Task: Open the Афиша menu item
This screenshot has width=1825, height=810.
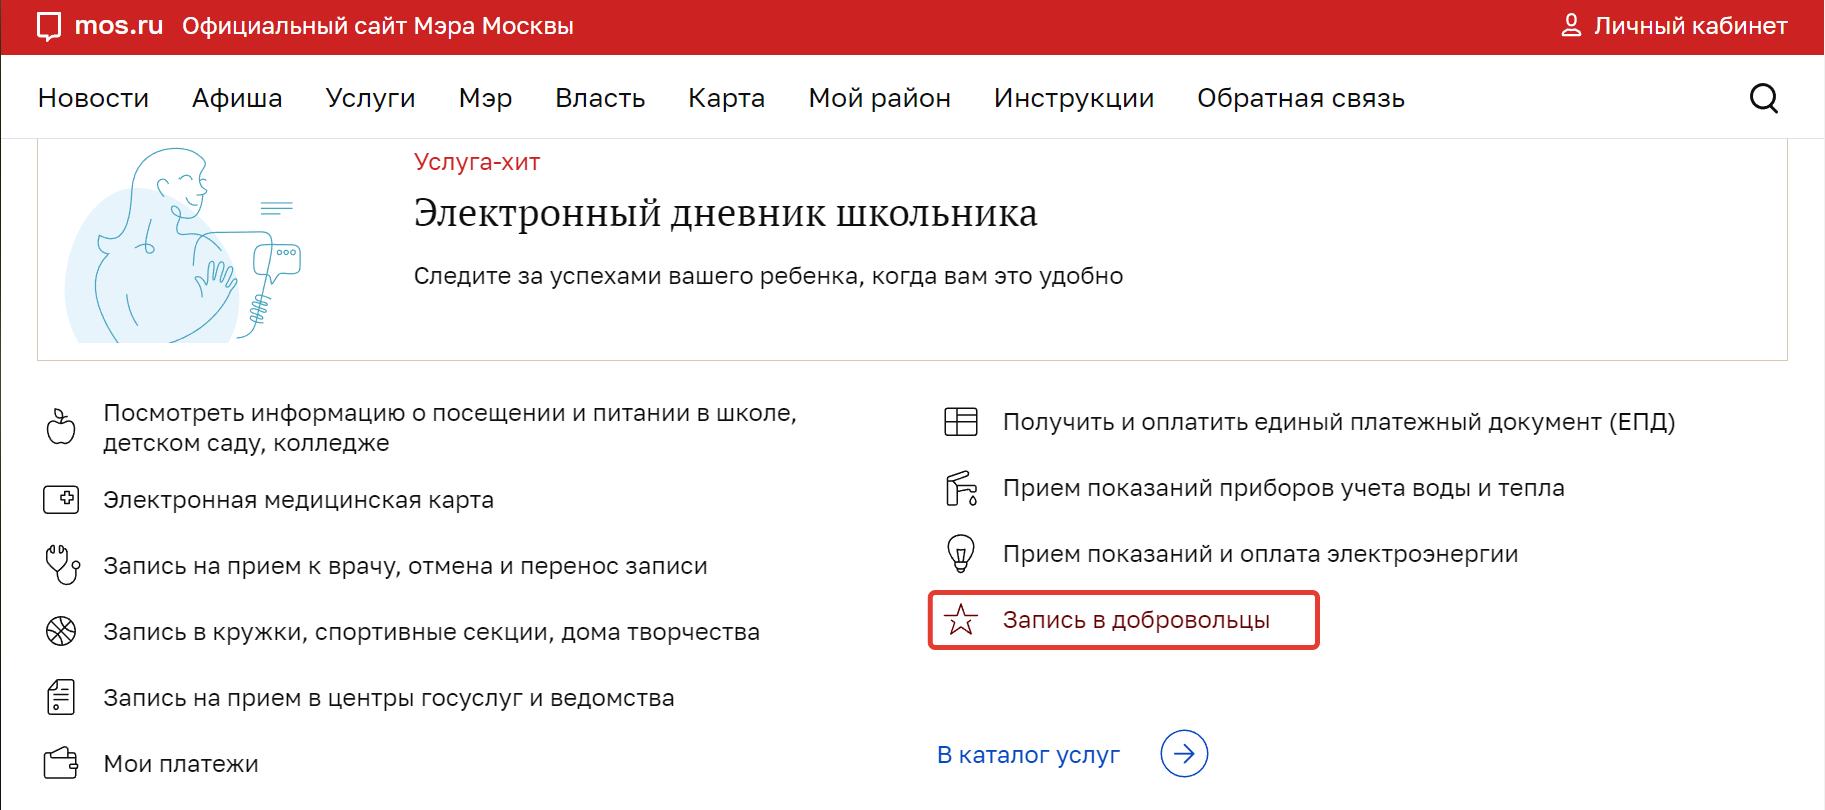Action: tap(237, 98)
